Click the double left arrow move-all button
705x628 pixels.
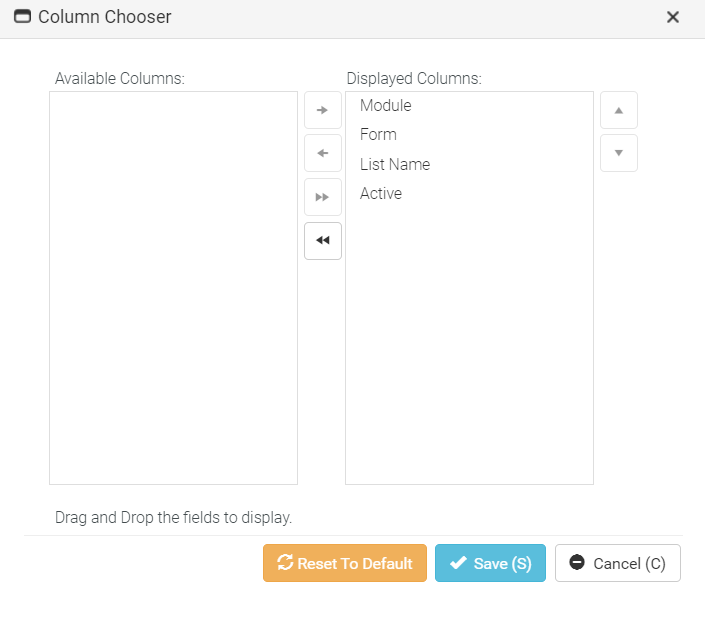(x=322, y=241)
